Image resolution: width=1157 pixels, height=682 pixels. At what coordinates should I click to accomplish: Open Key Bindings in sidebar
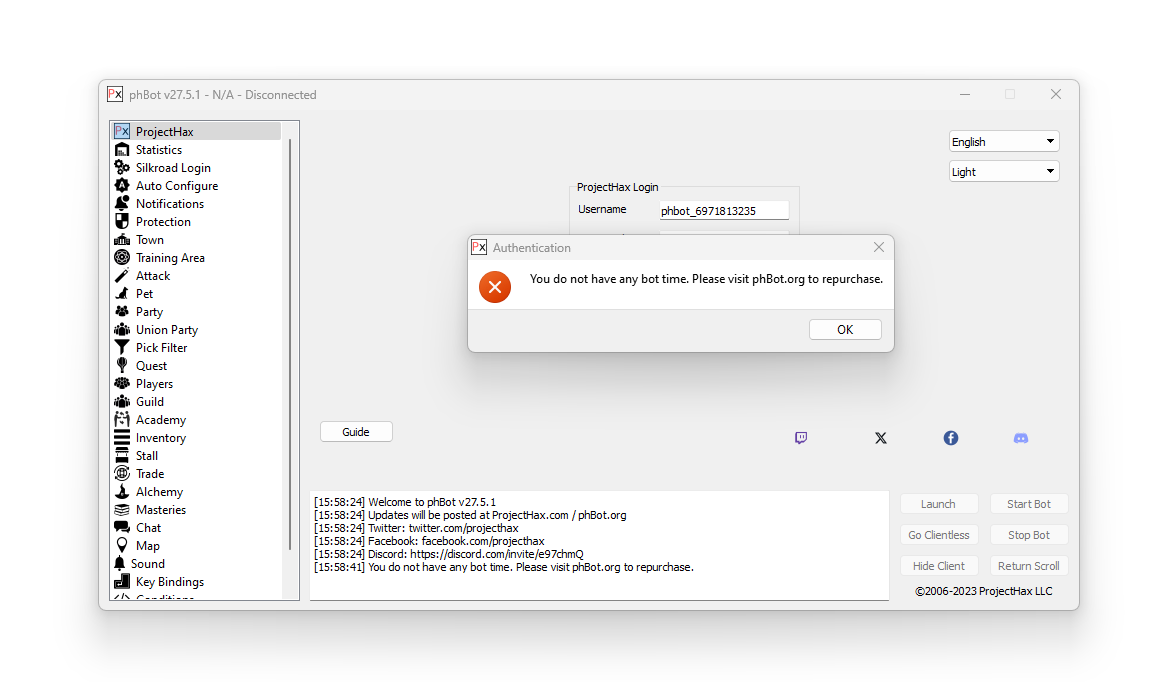(x=169, y=582)
